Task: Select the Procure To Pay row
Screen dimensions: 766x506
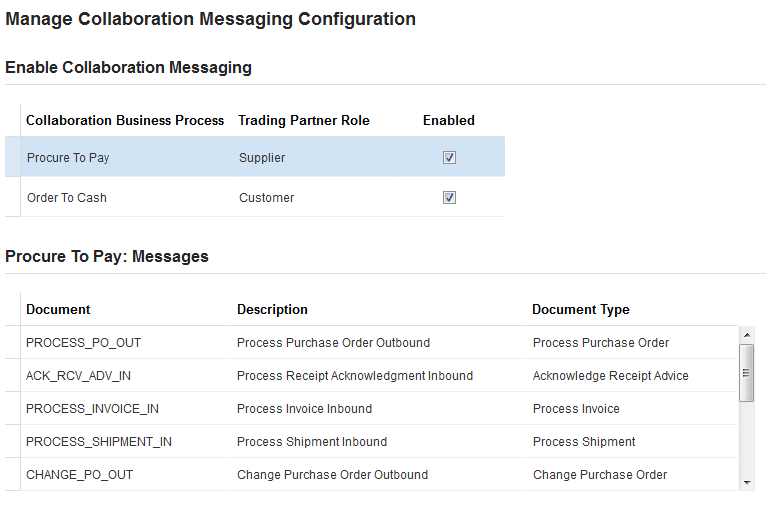Action: click(x=68, y=158)
